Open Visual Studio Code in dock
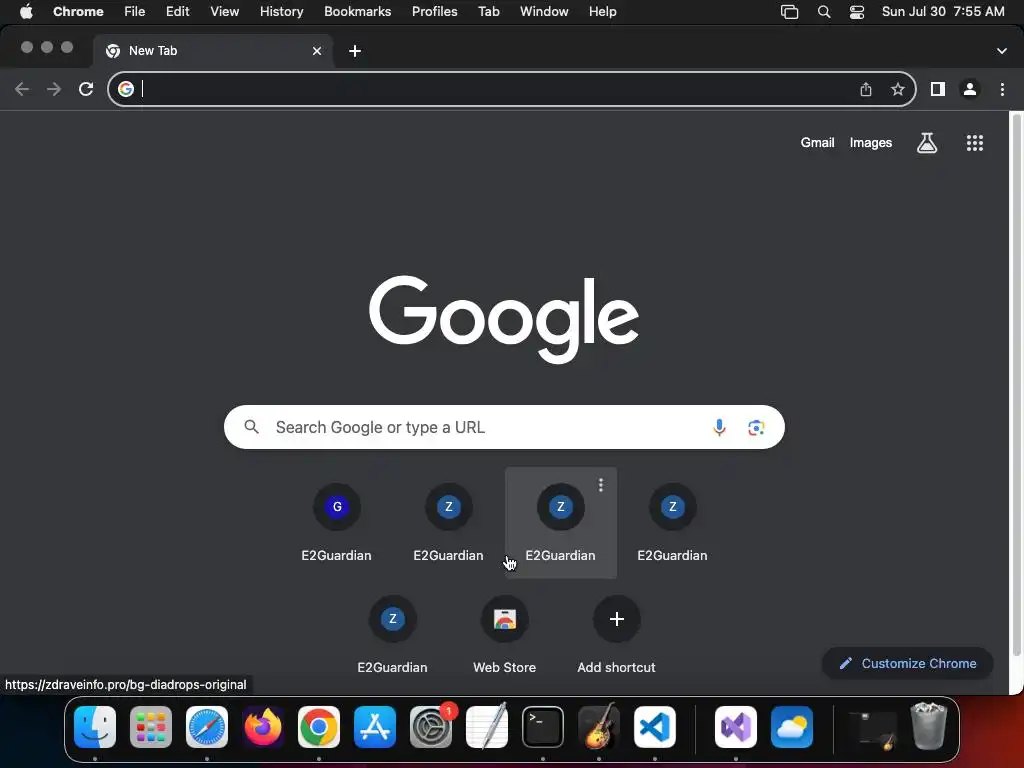Image resolution: width=1024 pixels, height=768 pixels. [x=655, y=727]
